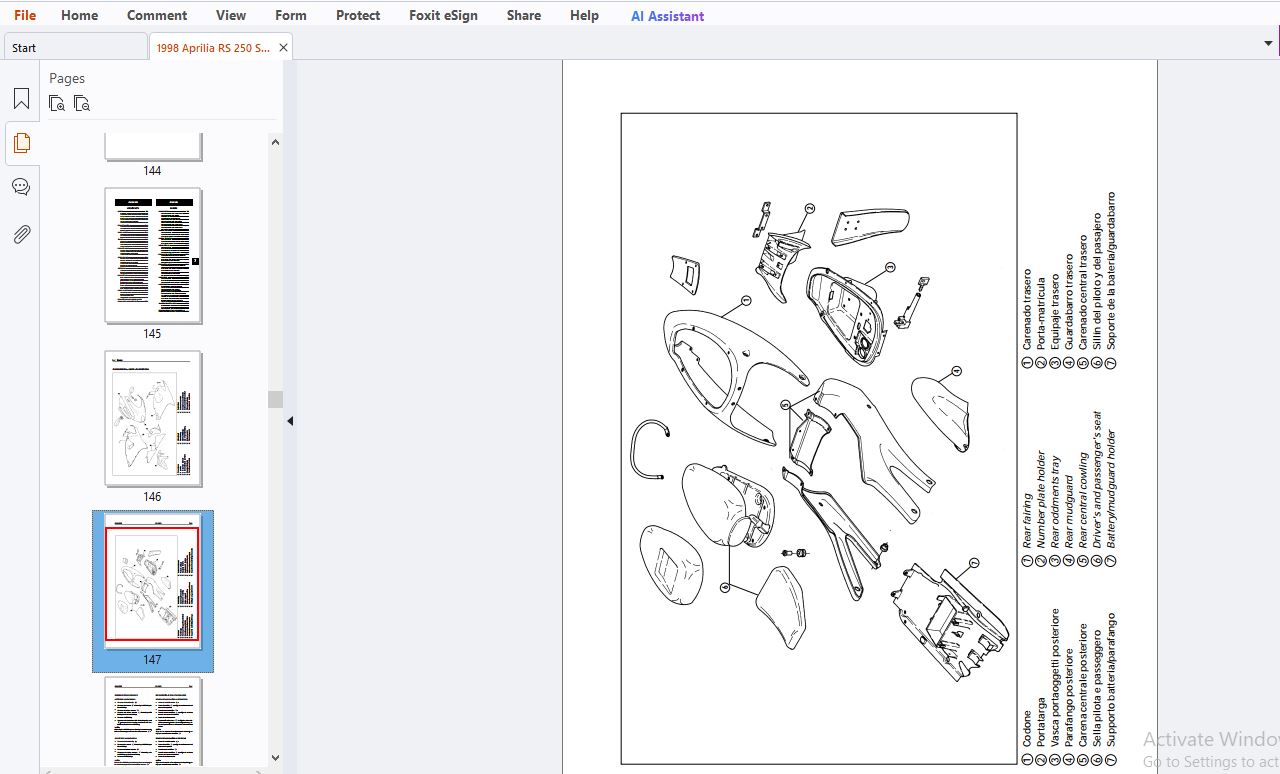1280x774 pixels.
Task: Open the Comment ribbon tab
Action: coord(157,15)
